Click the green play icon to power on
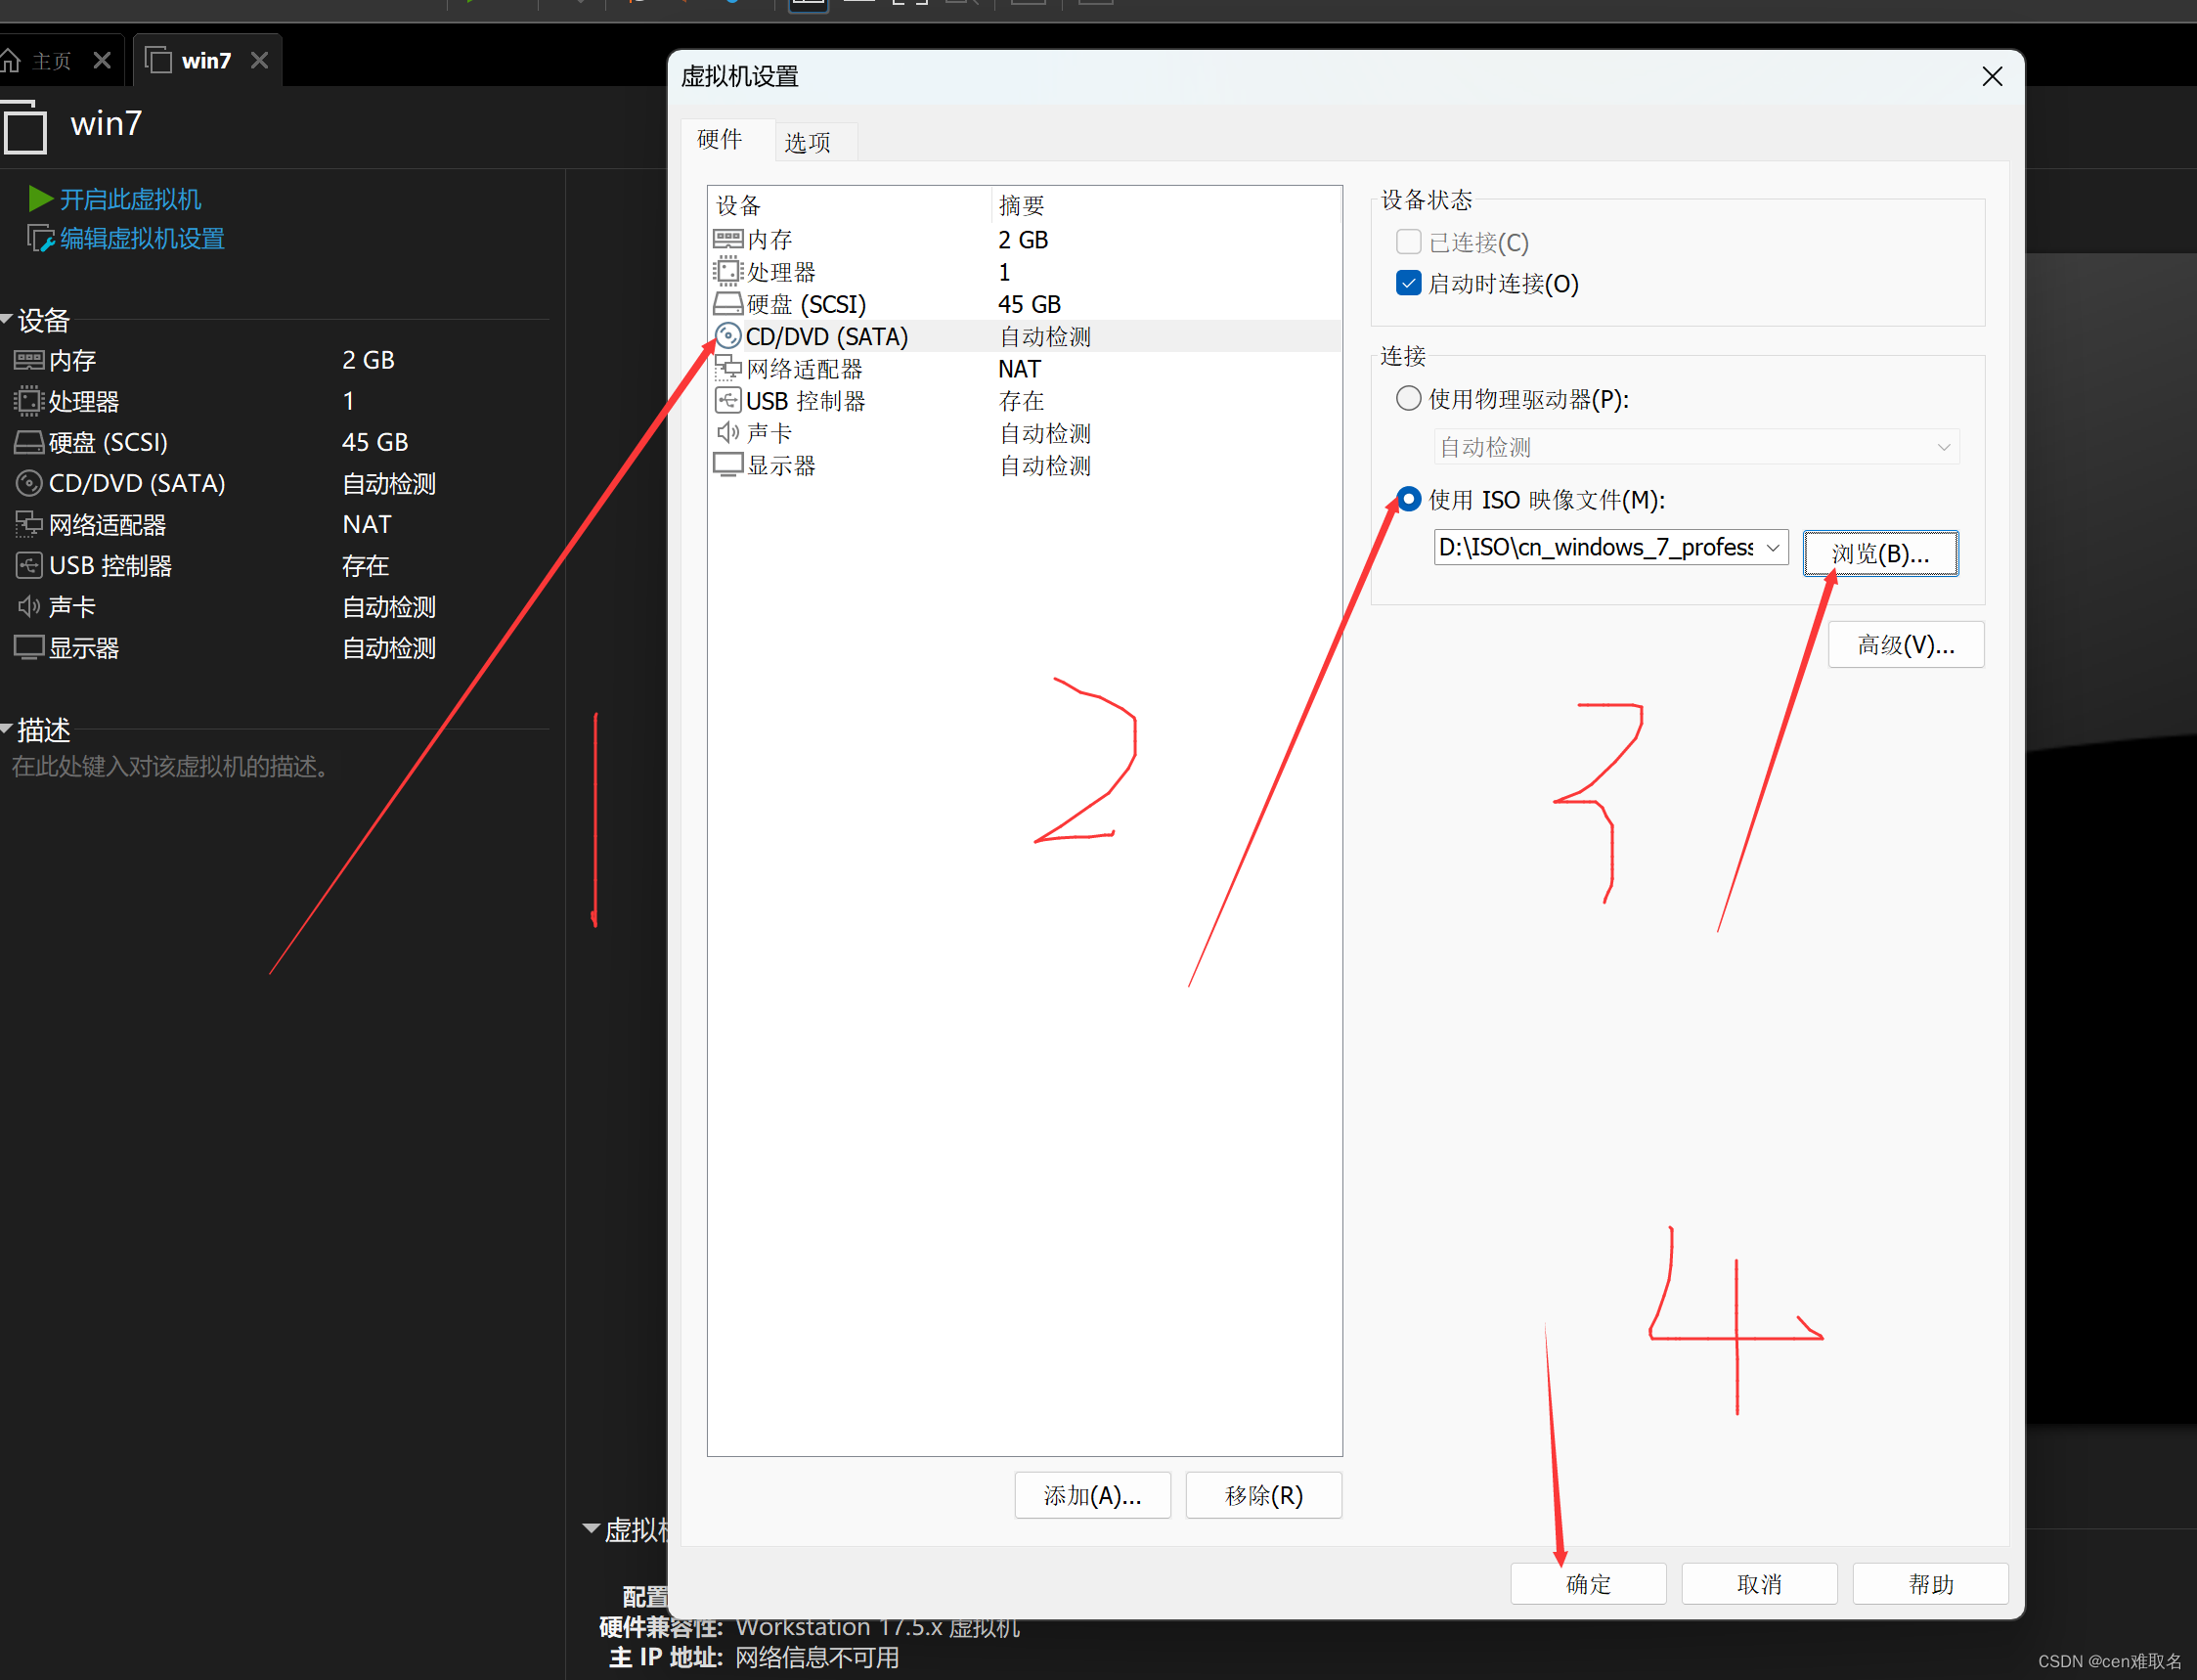This screenshot has height=1680, width=2197. coord(40,198)
